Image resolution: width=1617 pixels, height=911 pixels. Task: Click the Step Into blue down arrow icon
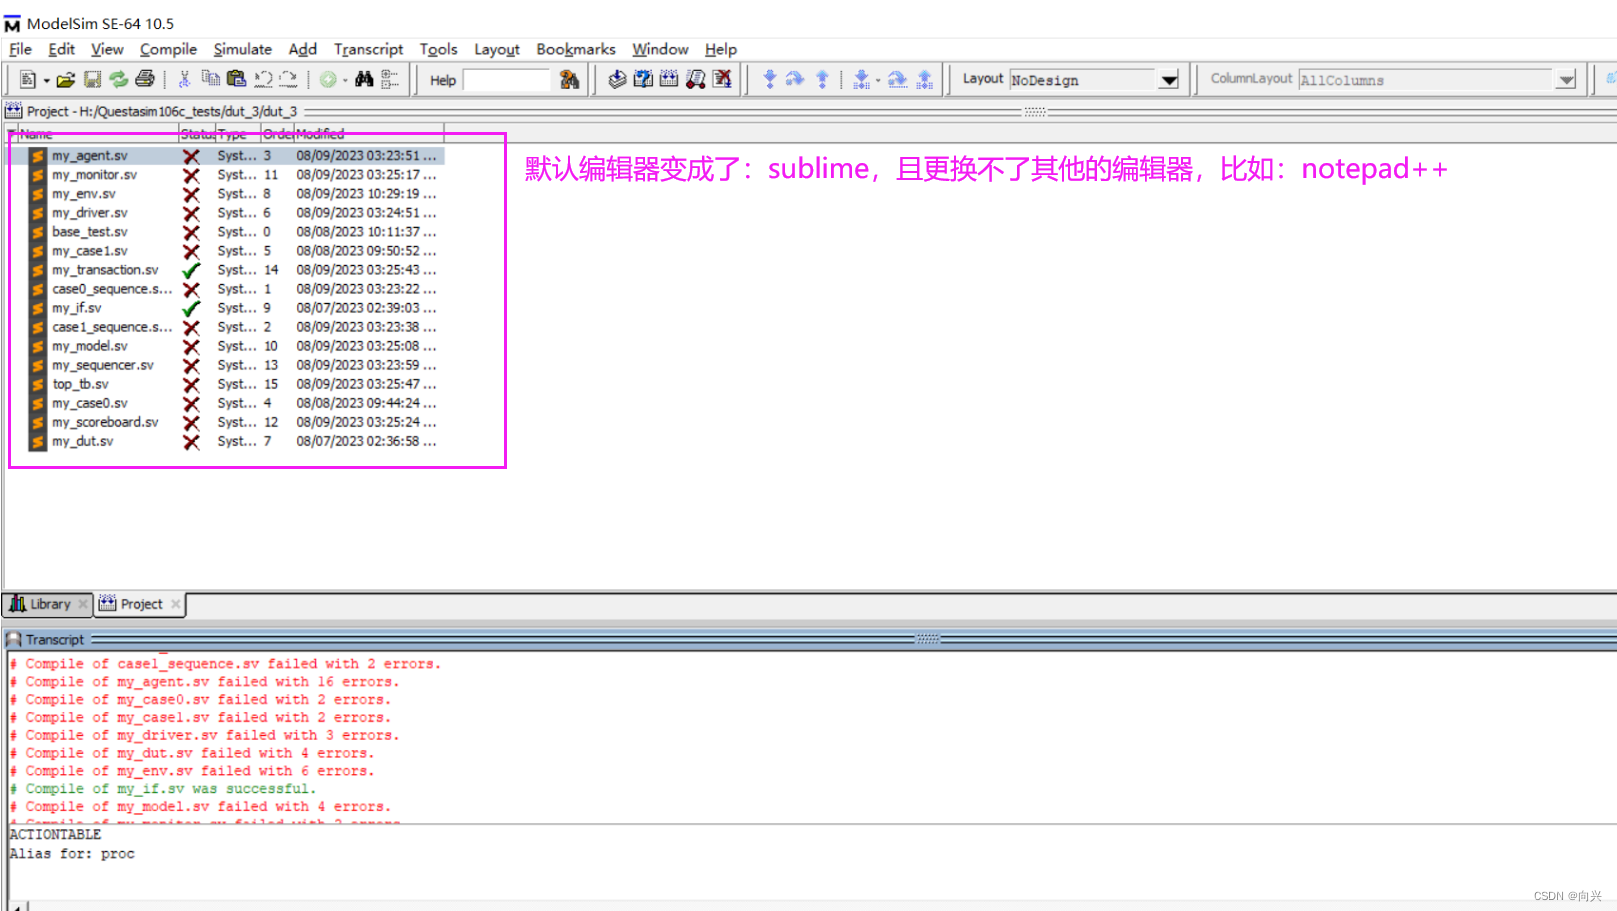769,79
